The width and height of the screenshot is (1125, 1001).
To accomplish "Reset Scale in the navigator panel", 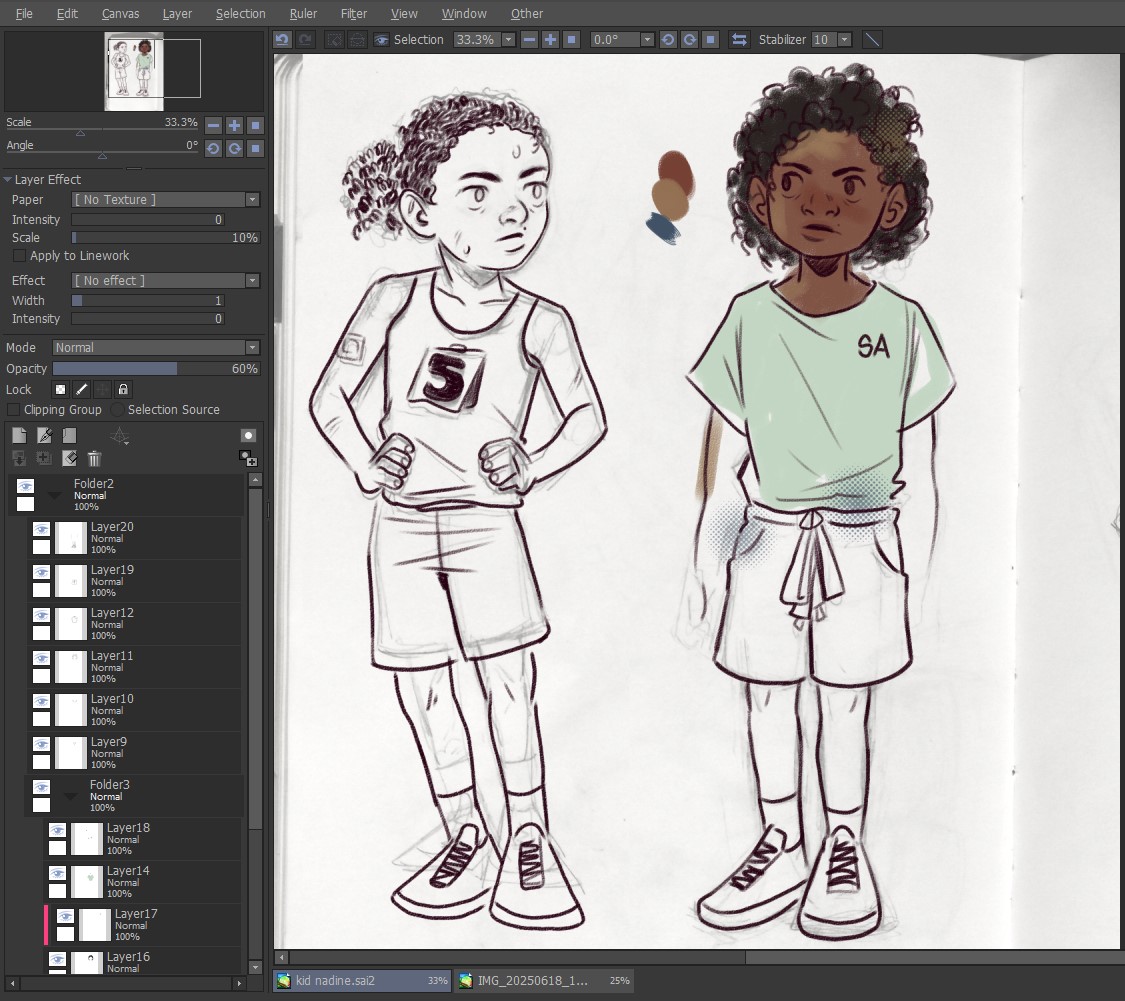I will pos(255,126).
